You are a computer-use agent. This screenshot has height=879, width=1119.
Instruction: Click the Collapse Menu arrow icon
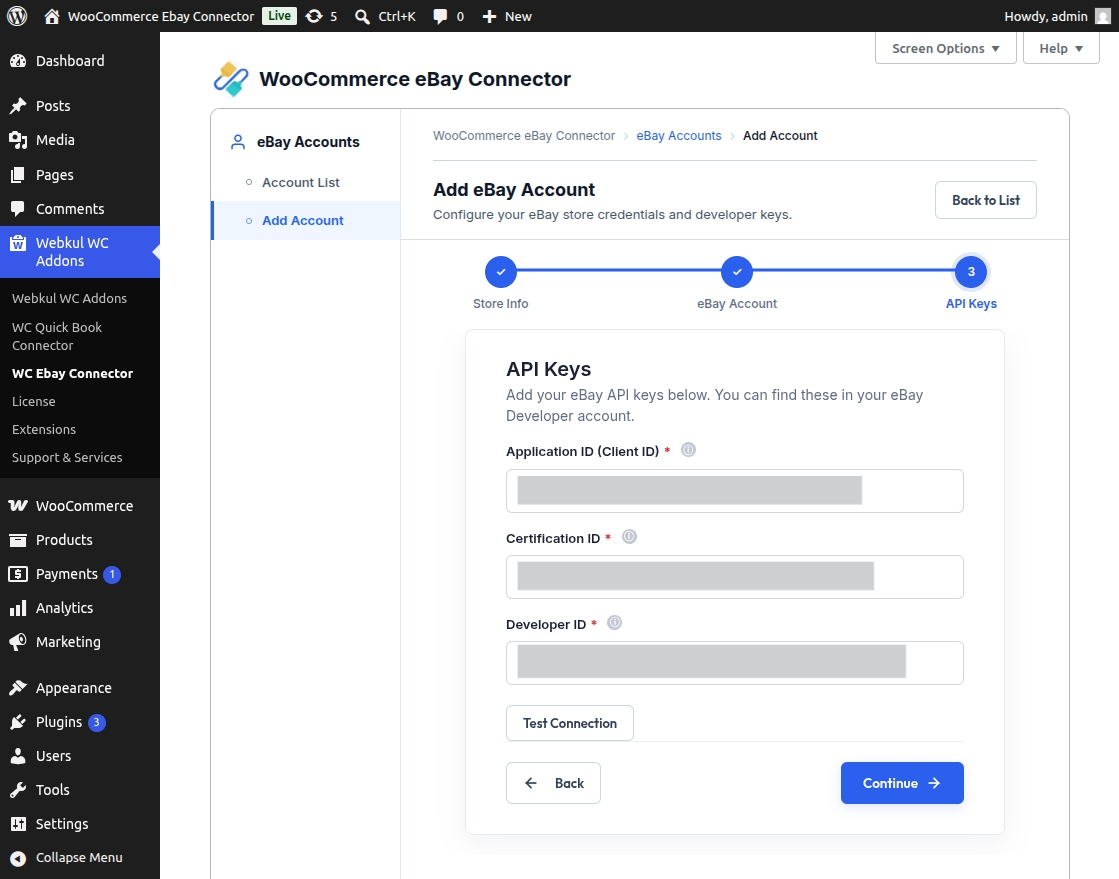pyautogui.click(x=18, y=858)
